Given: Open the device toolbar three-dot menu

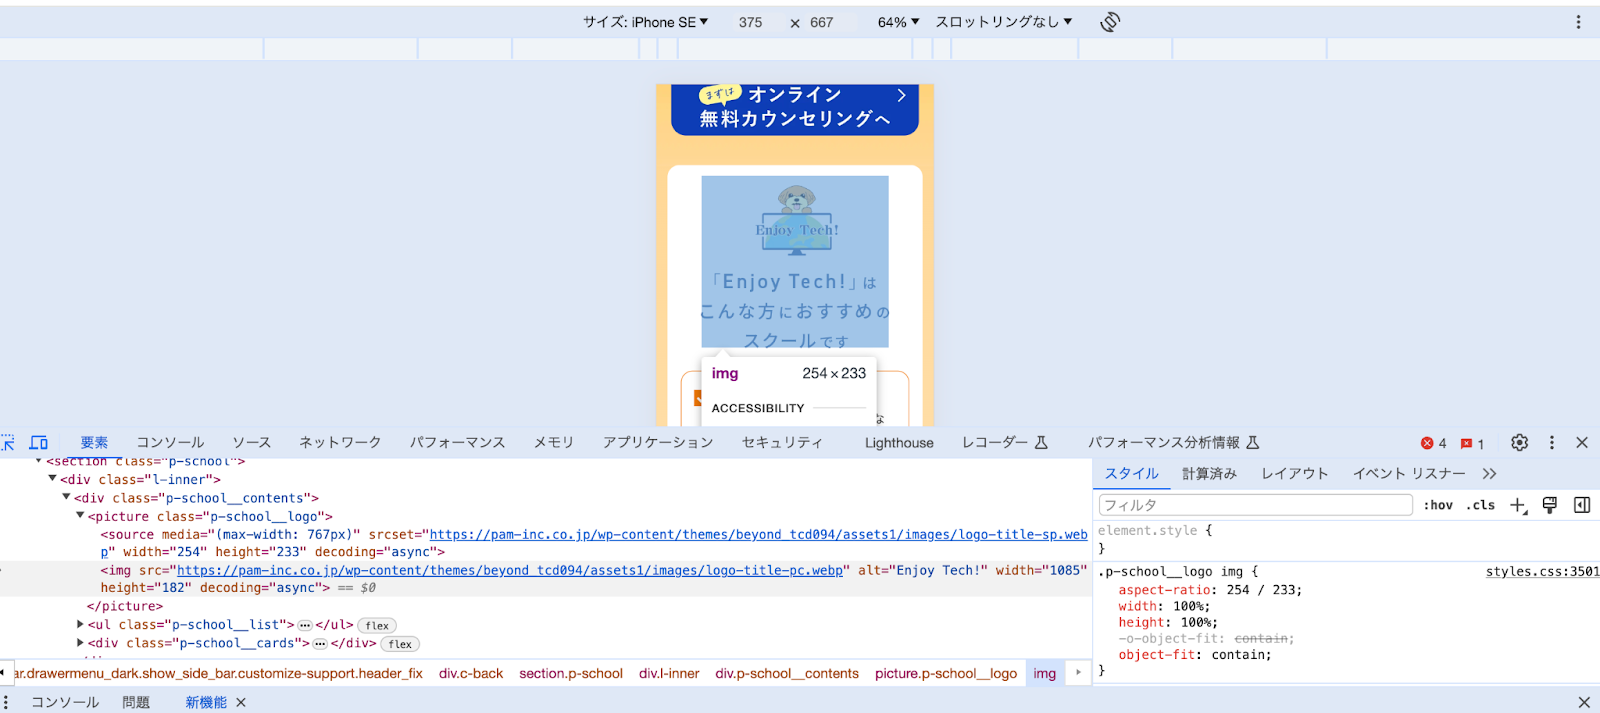Looking at the screenshot, I should 1578,22.
